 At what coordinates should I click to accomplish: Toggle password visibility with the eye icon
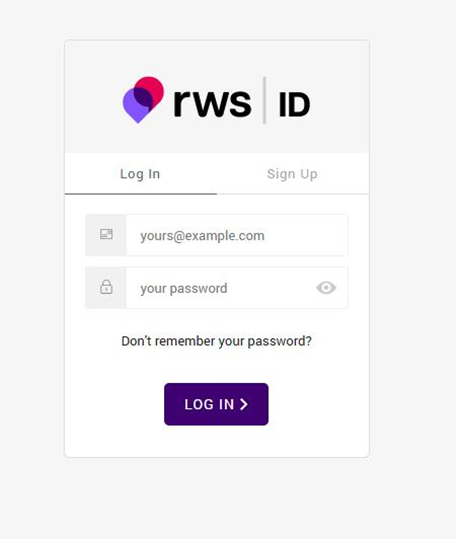pyautogui.click(x=326, y=288)
